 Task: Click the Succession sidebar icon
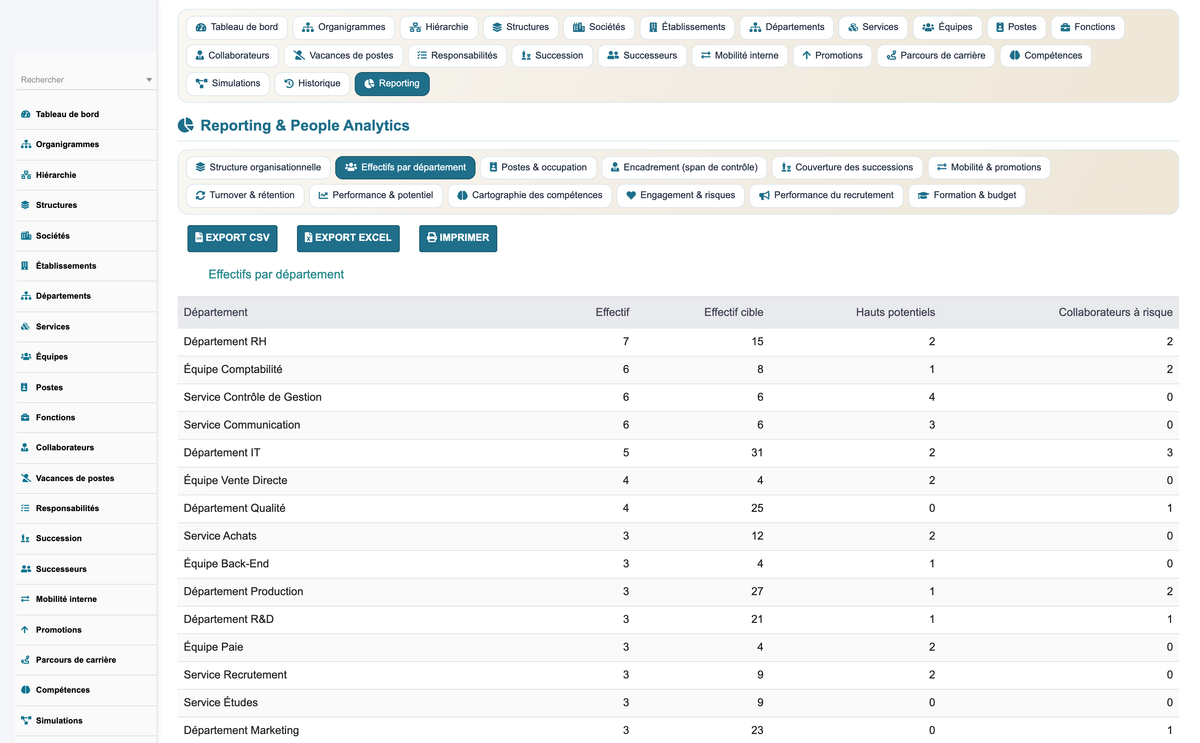point(25,538)
